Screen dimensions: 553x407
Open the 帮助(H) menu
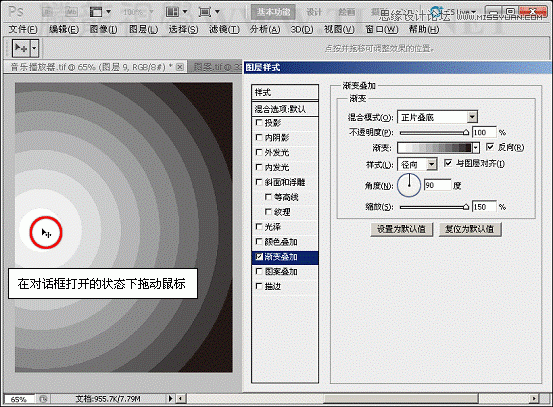click(424, 29)
